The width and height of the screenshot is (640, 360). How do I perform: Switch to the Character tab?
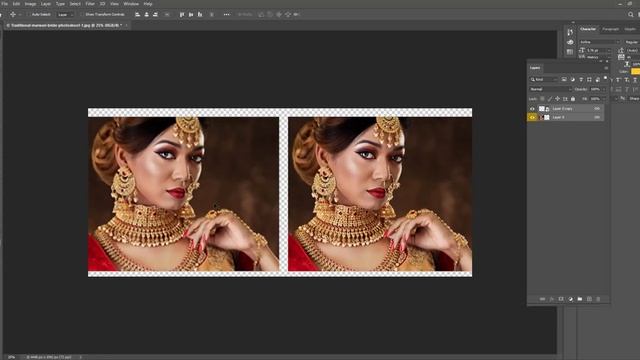point(588,29)
